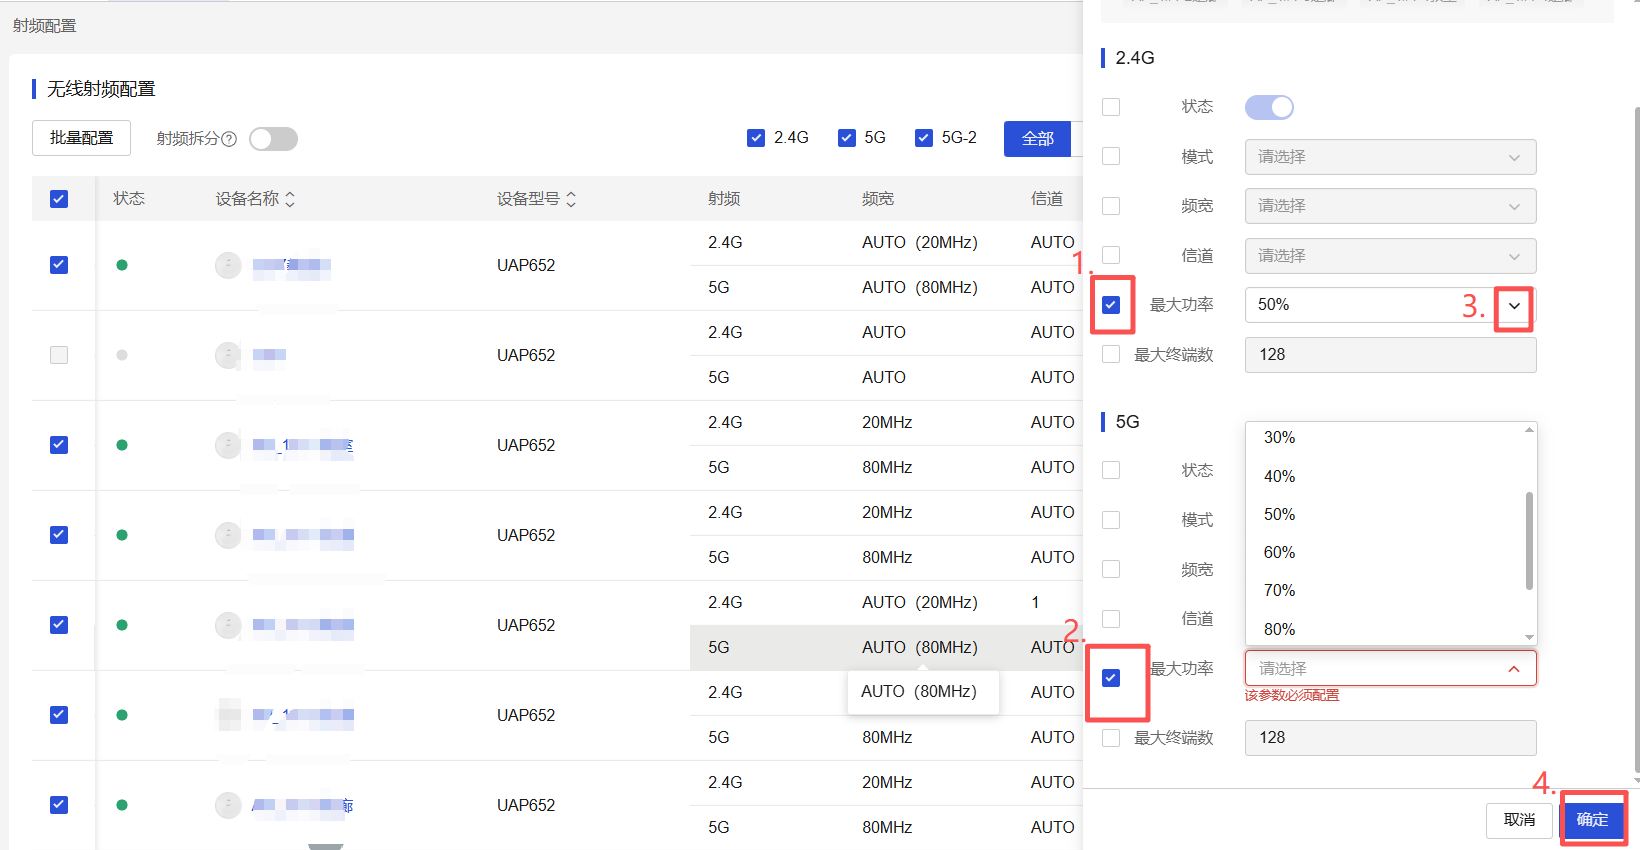Sort by 设备名称 using its sort arrows

click(x=290, y=199)
